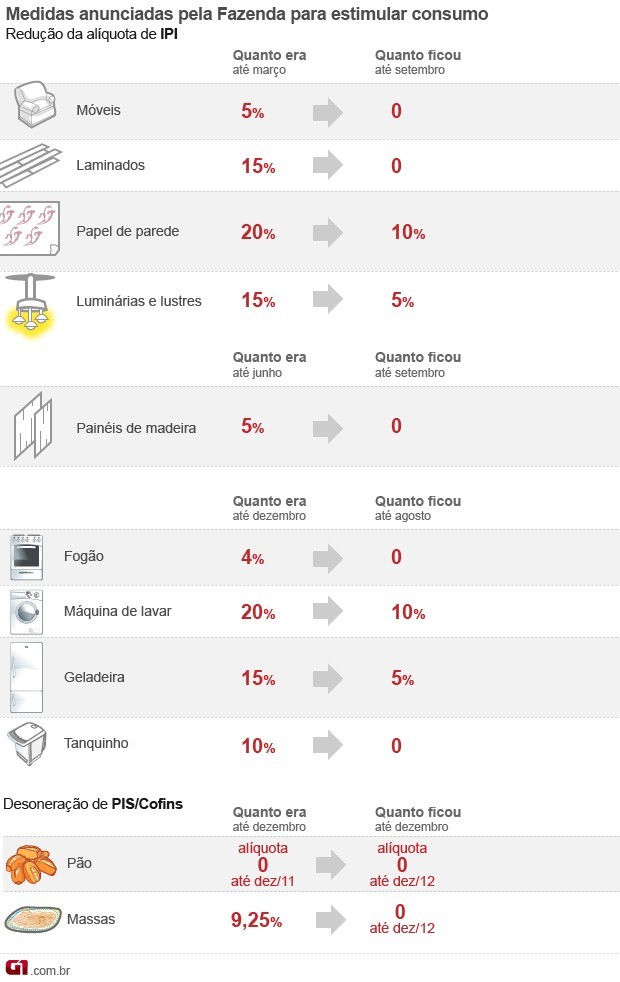
Task: Click the gray arrow in the Geladeira row
Action: (x=328, y=678)
